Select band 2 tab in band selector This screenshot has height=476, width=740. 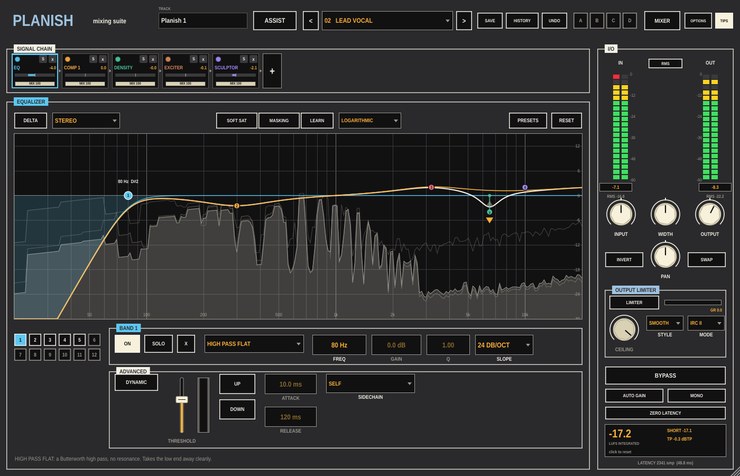pos(35,340)
